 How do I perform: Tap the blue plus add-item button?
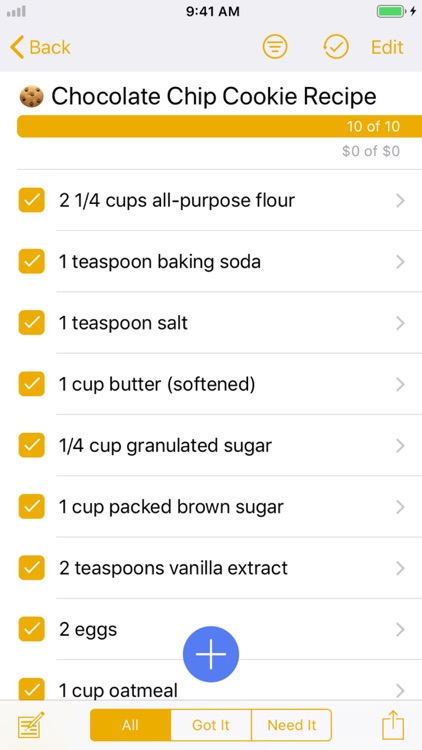(x=211, y=654)
